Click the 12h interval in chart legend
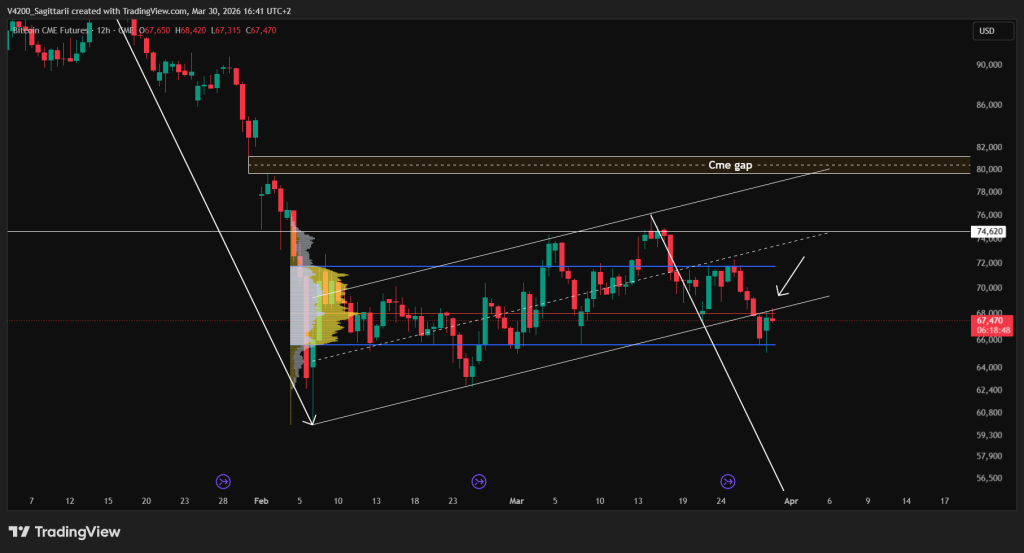Viewport: 1024px width, 553px height. tap(102, 31)
